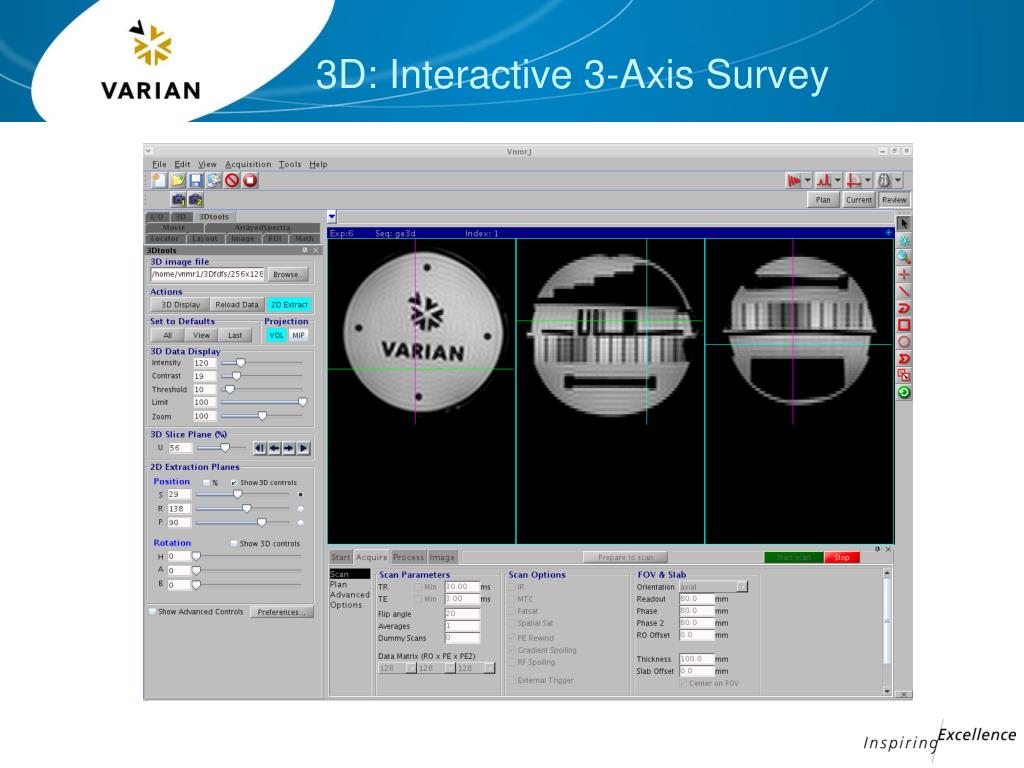The height and width of the screenshot is (768, 1024).
Task: Switch to the Acquire tab
Action: (x=372, y=557)
